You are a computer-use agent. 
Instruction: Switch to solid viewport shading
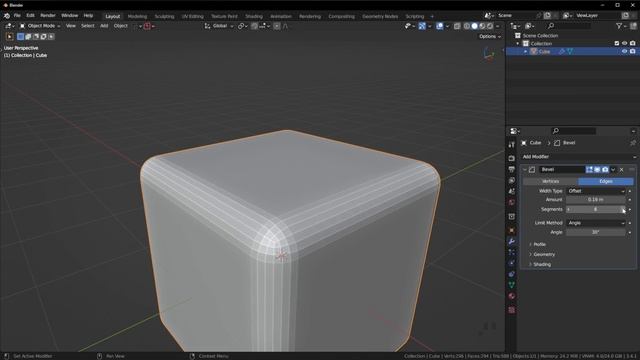tap(474, 26)
